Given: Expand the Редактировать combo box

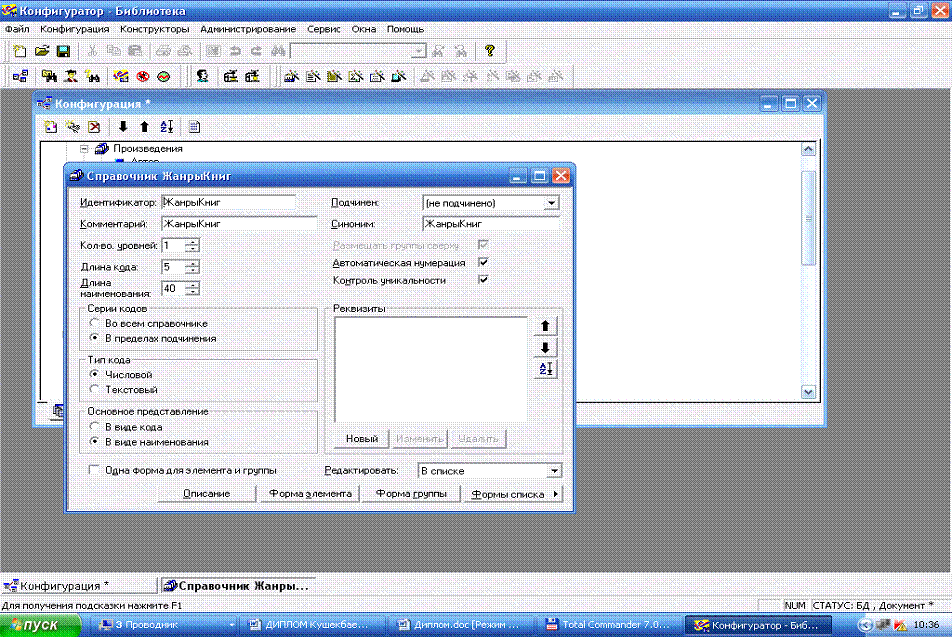Looking at the screenshot, I should (554, 470).
